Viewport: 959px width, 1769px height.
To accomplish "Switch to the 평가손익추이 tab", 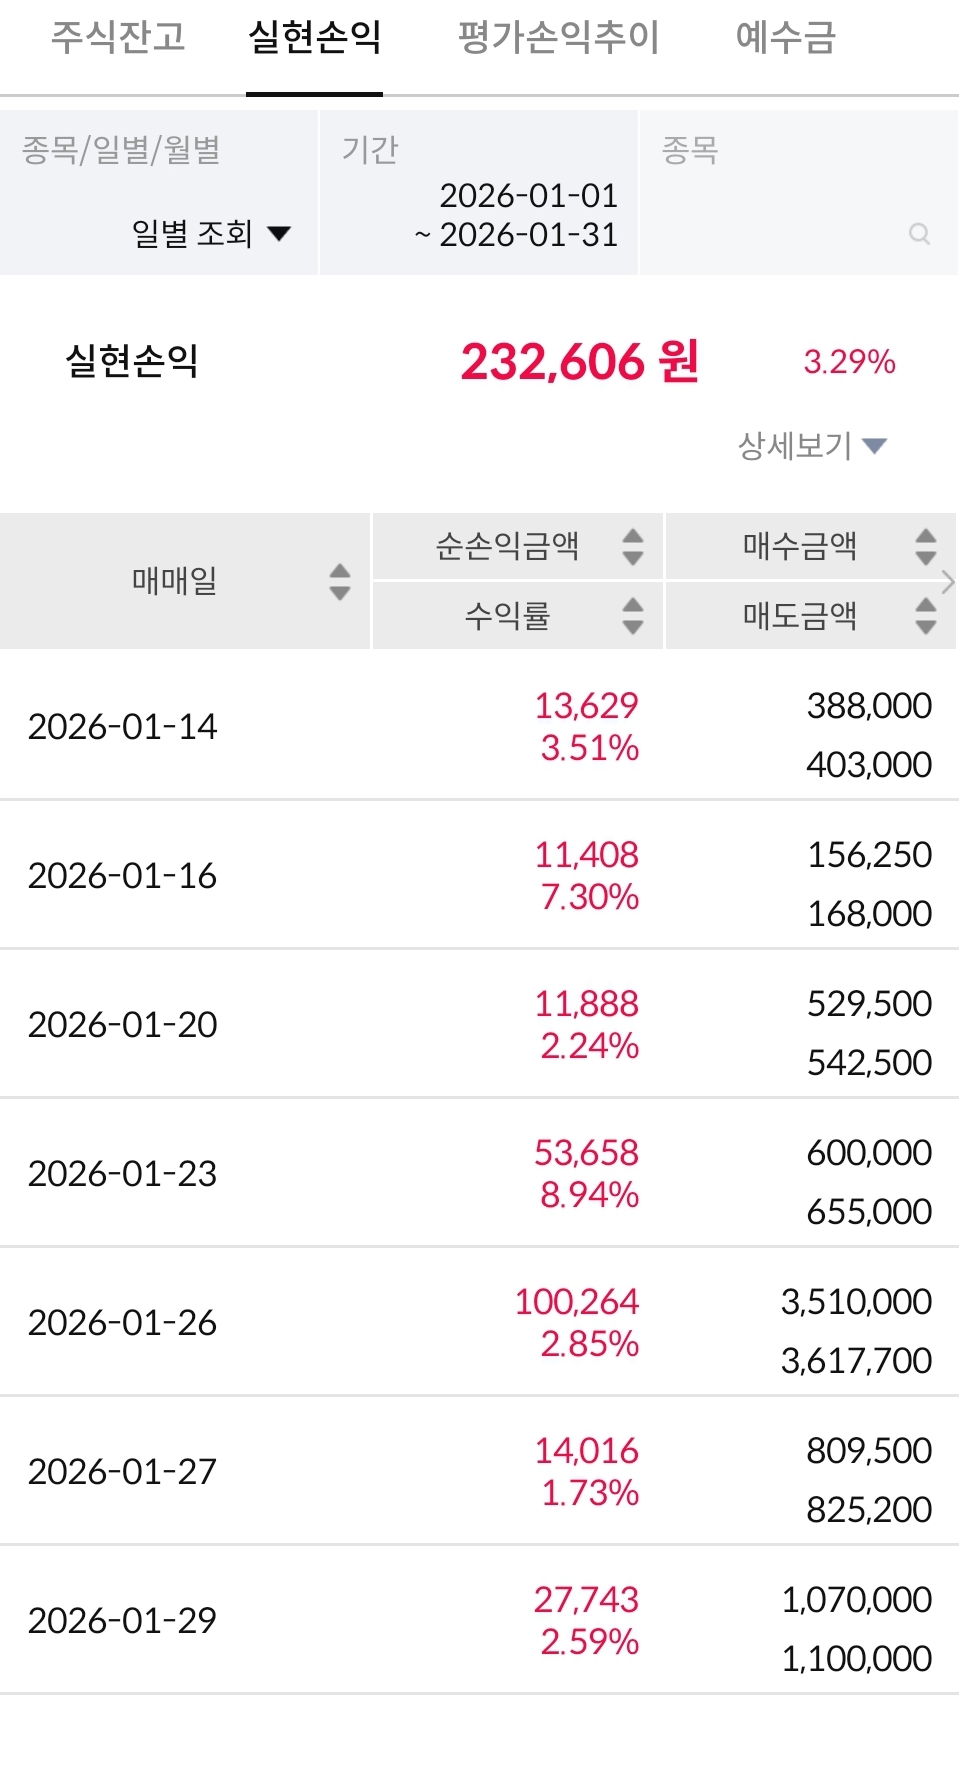I will pyautogui.click(x=558, y=38).
